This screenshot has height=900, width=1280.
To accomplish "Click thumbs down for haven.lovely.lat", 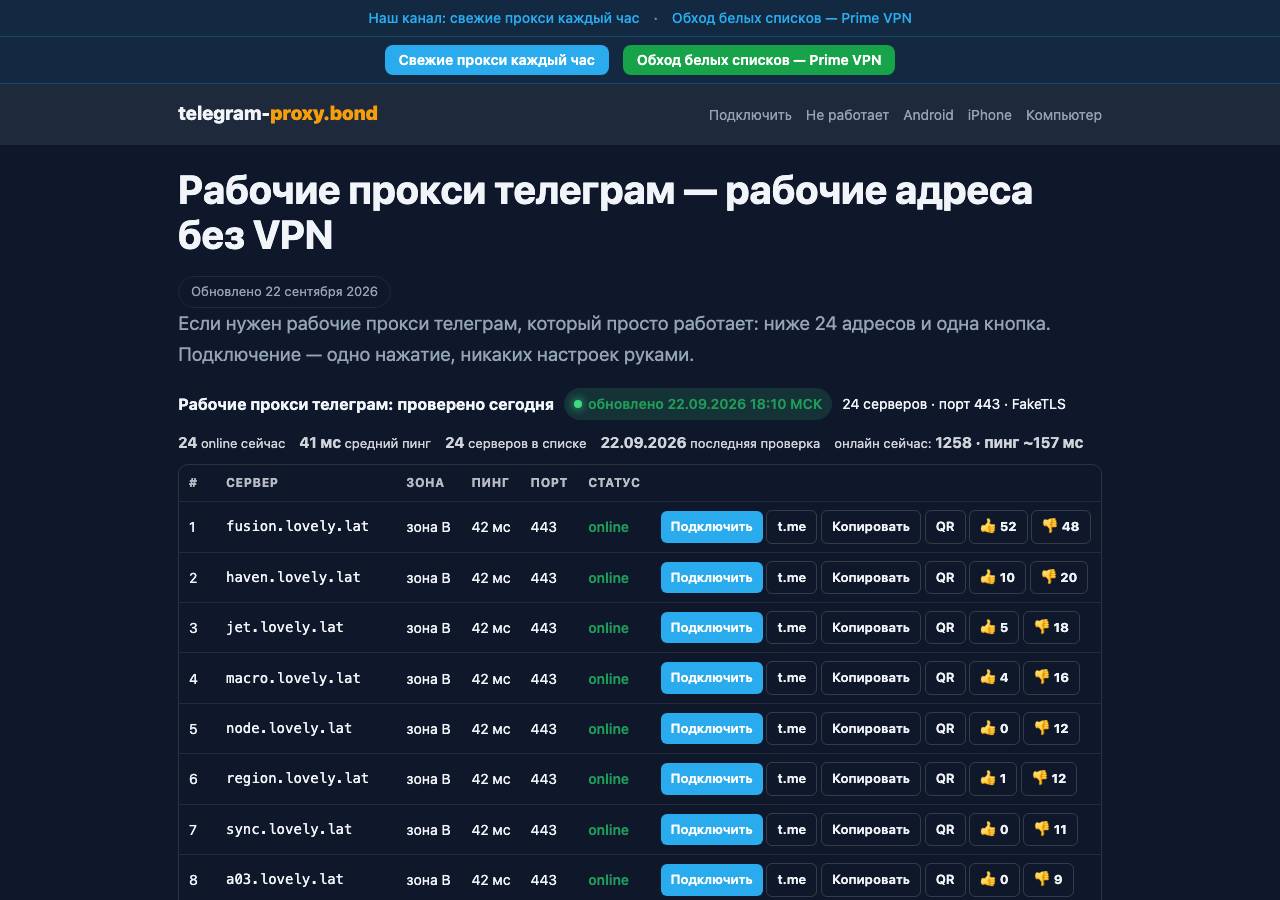I will click(x=1059, y=577).
